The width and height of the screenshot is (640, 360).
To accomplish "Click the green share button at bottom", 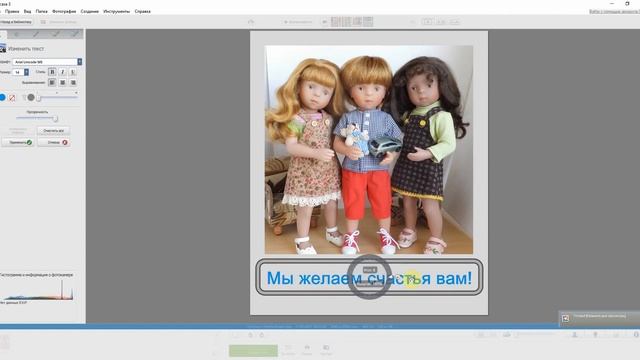I will [253, 350].
